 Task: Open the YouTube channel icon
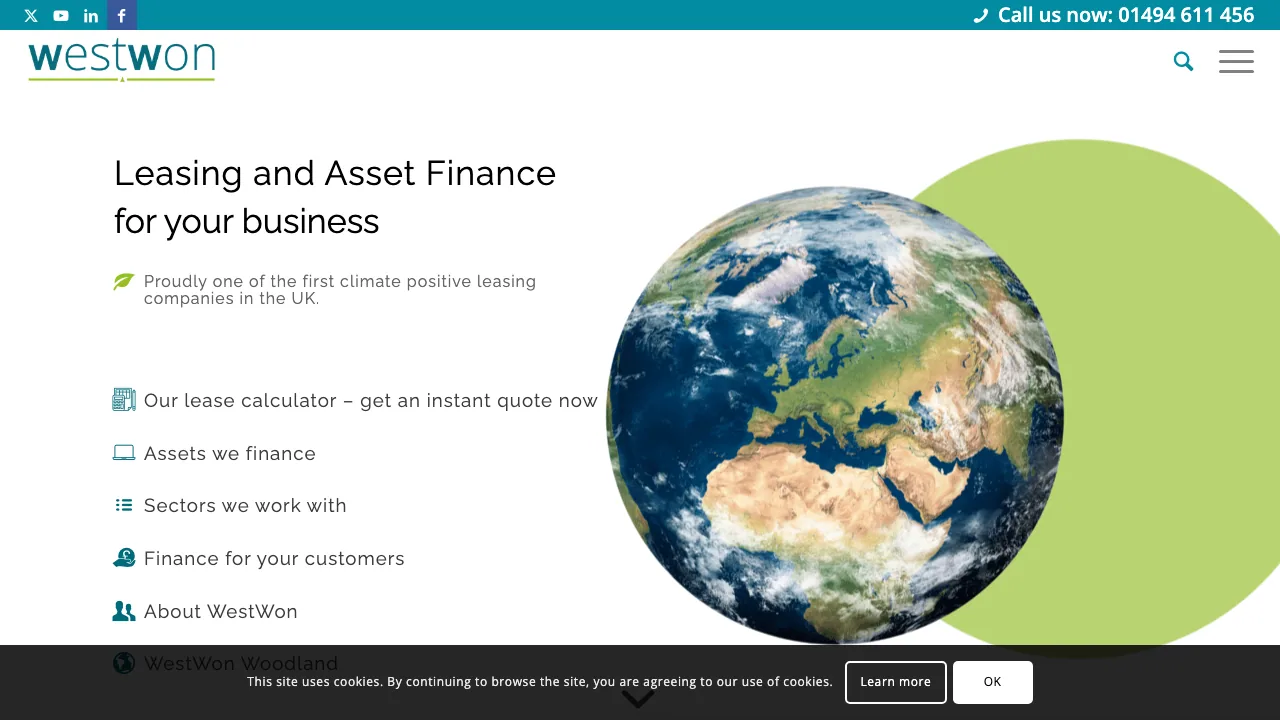(x=61, y=15)
